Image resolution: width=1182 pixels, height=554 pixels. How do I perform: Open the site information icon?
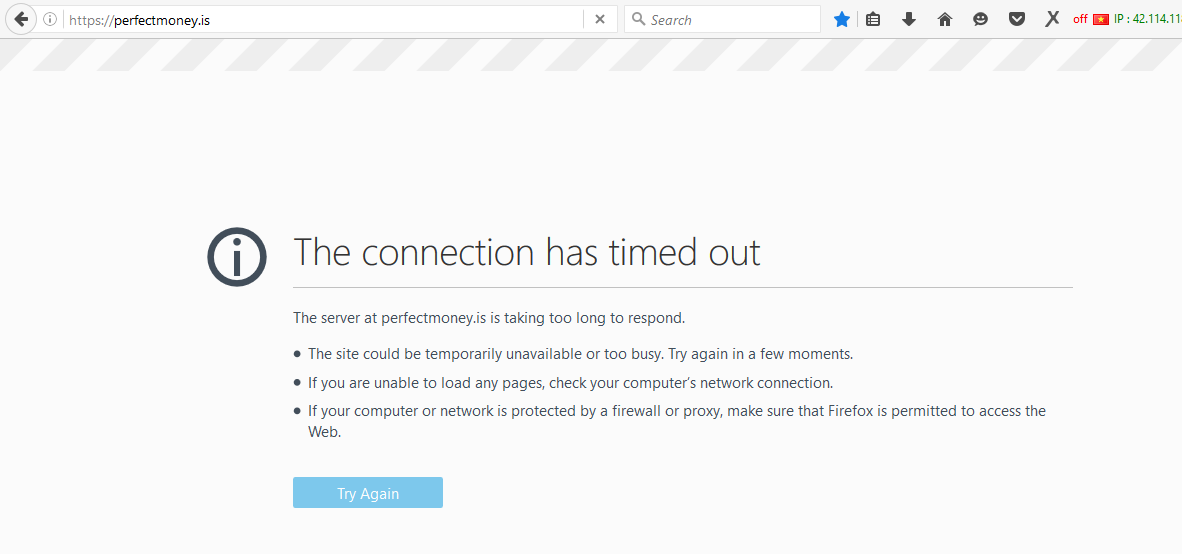pyautogui.click(x=50, y=19)
